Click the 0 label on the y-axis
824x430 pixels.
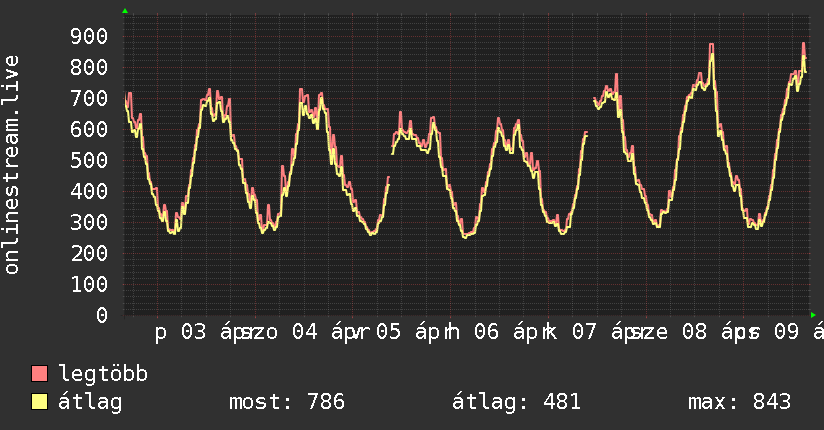pos(102,315)
